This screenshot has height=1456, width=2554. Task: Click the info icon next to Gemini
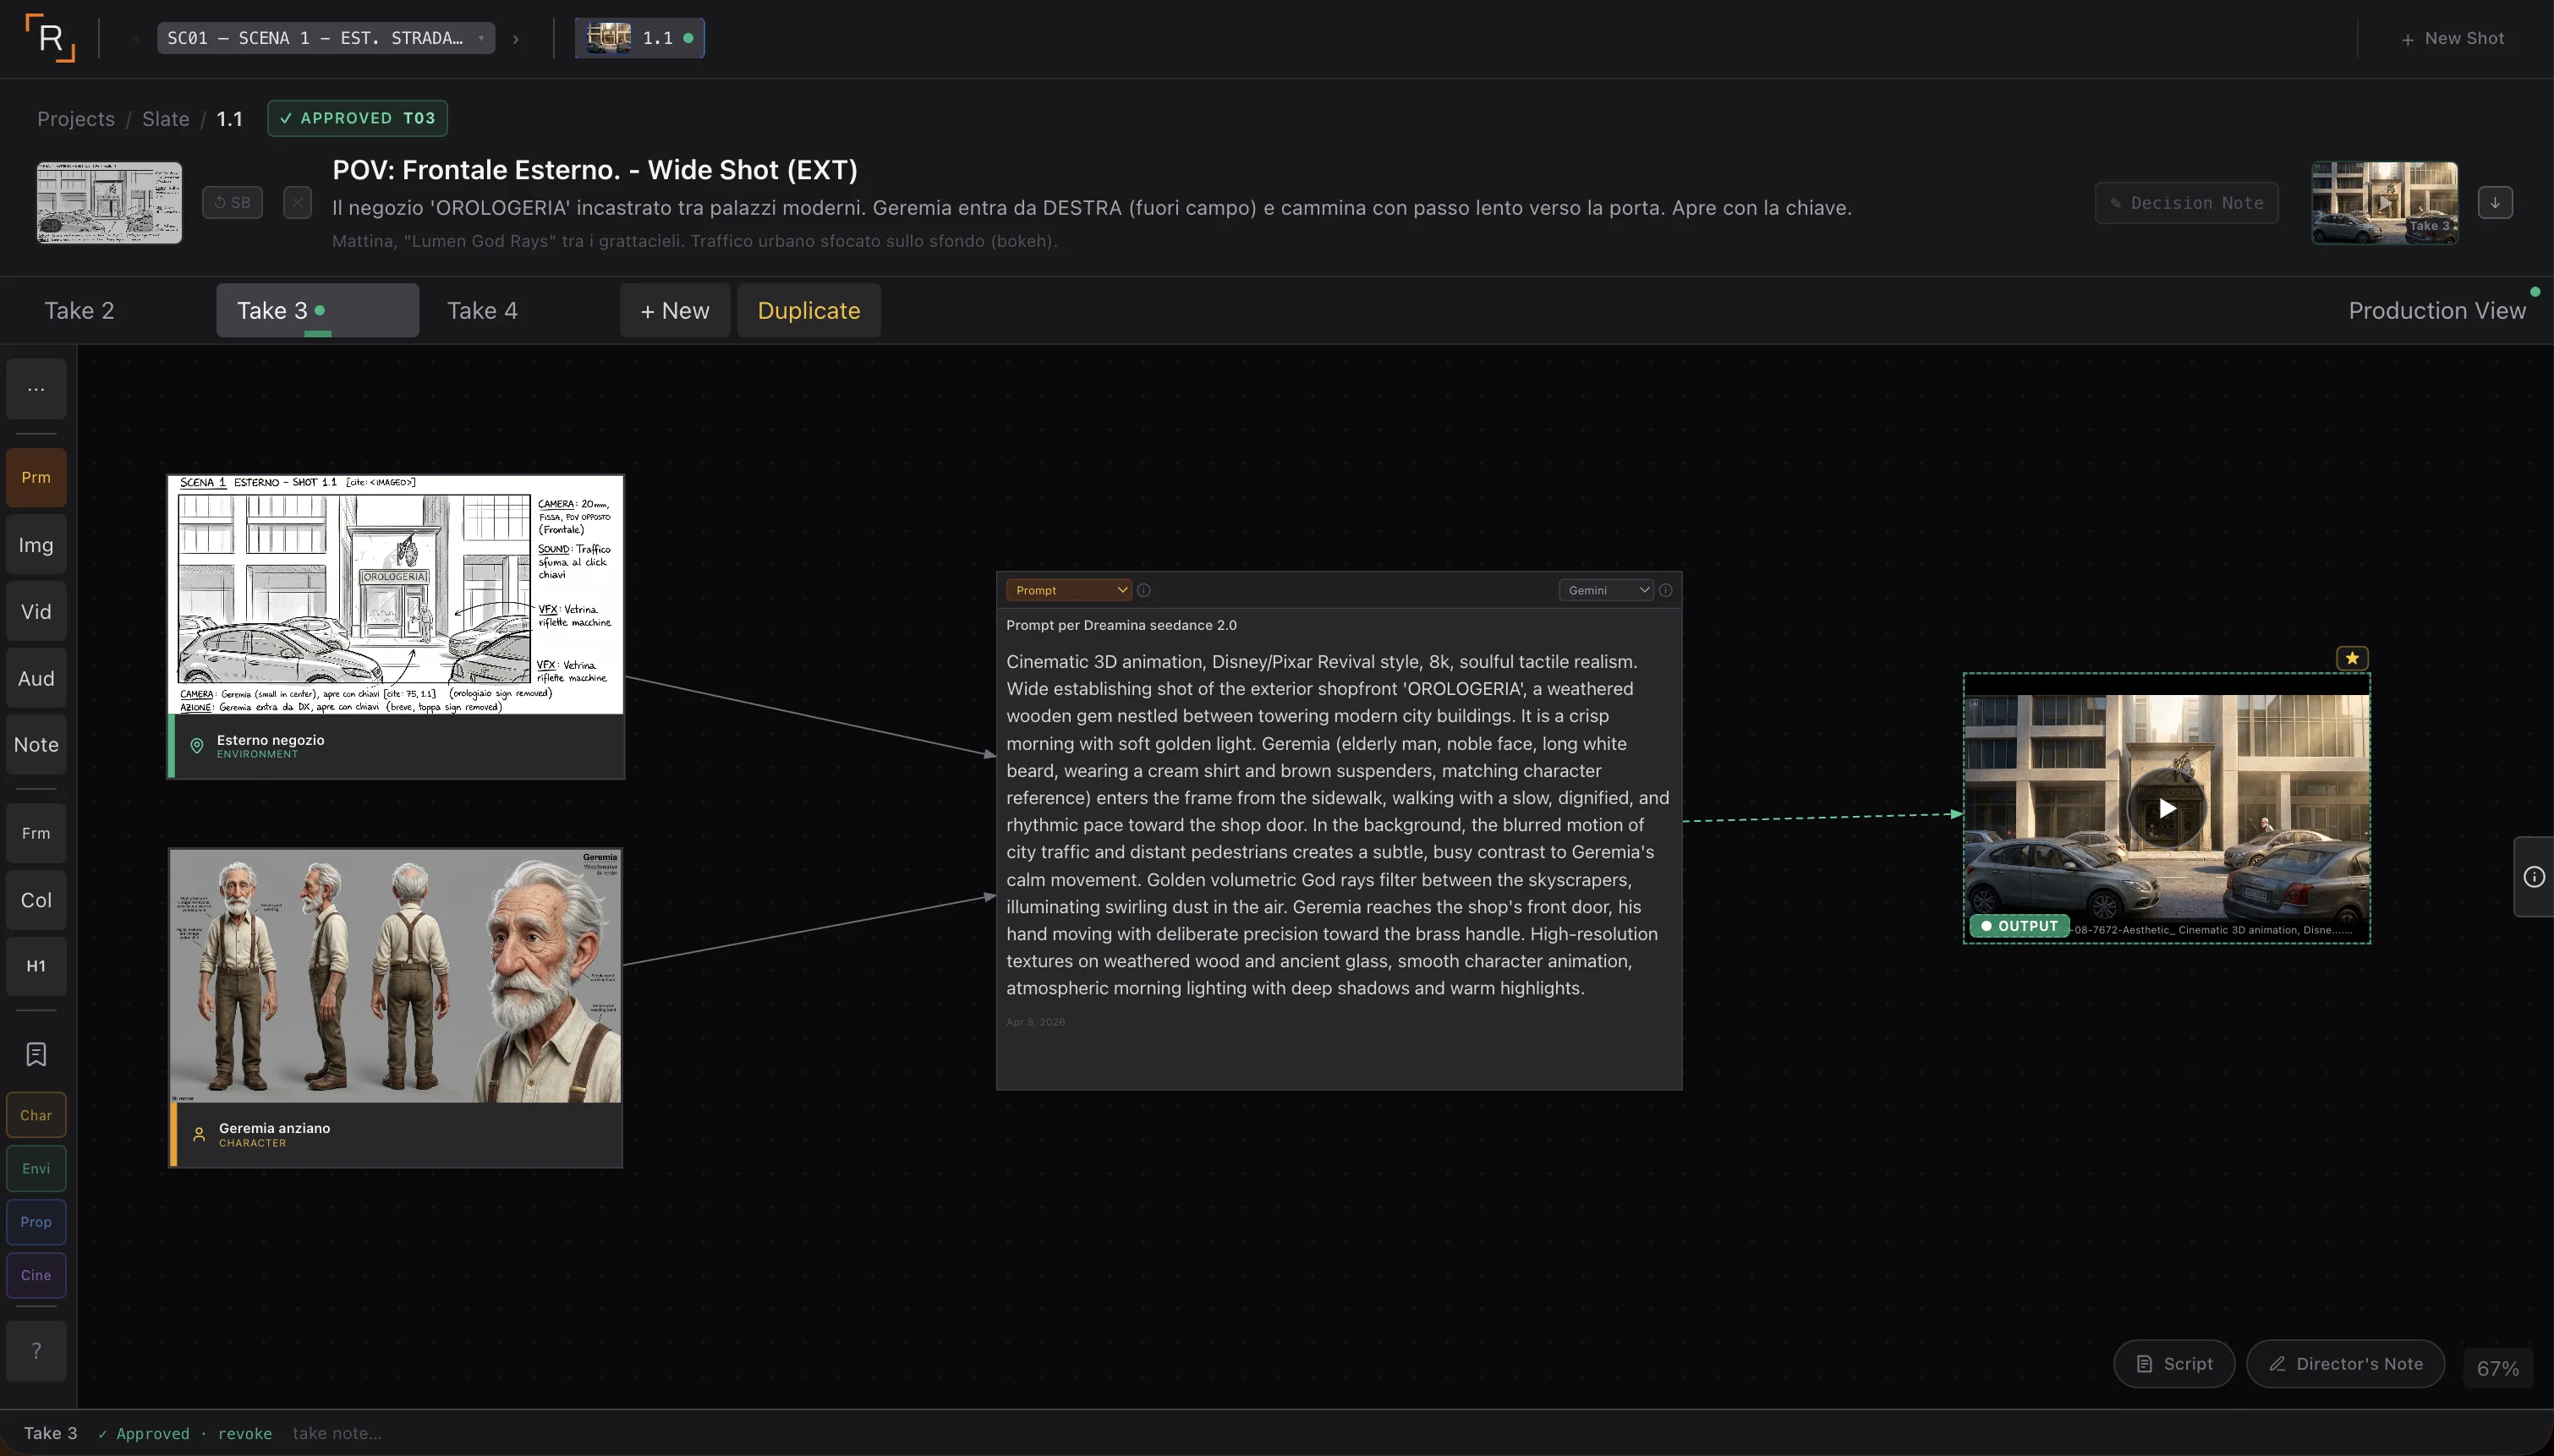1666,591
